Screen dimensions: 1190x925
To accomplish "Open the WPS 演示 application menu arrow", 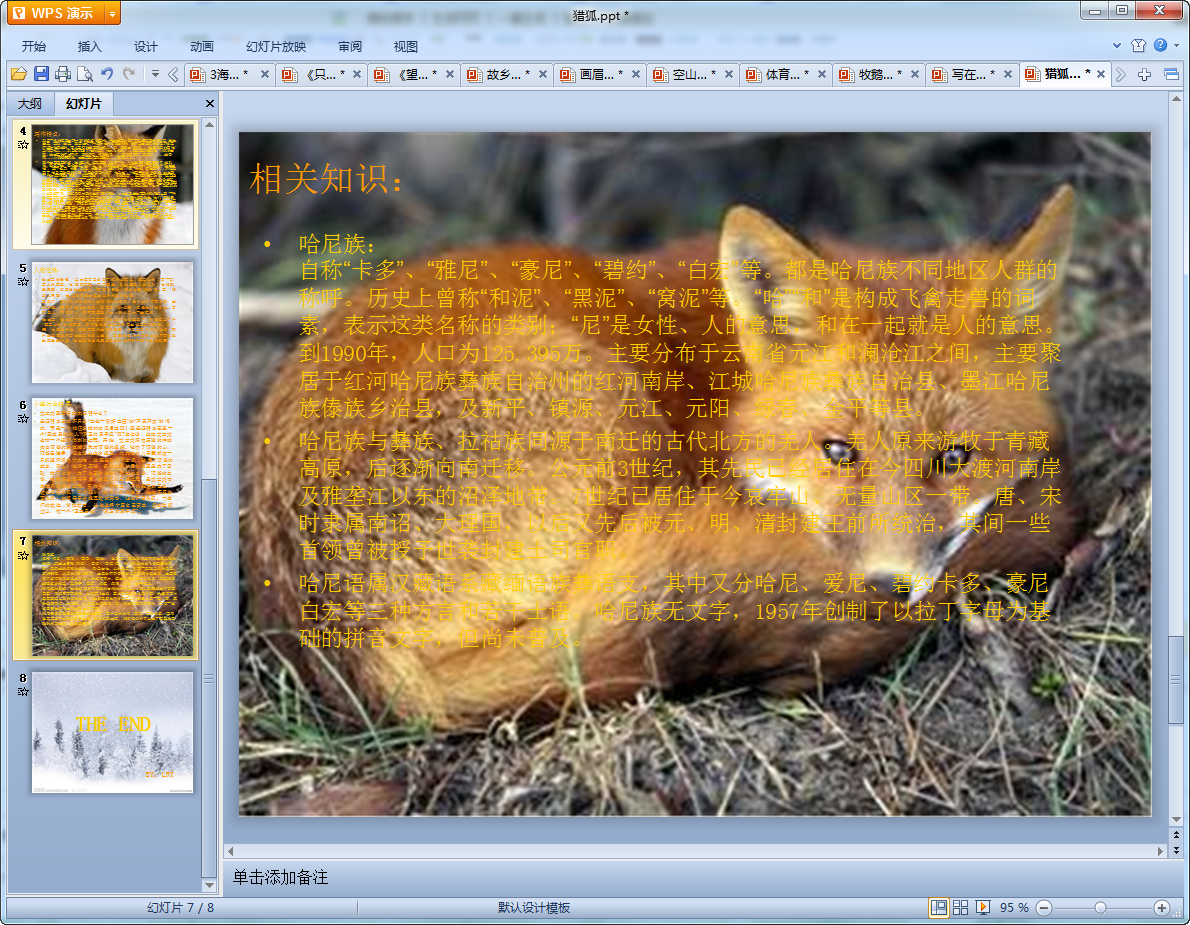I will click(112, 13).
